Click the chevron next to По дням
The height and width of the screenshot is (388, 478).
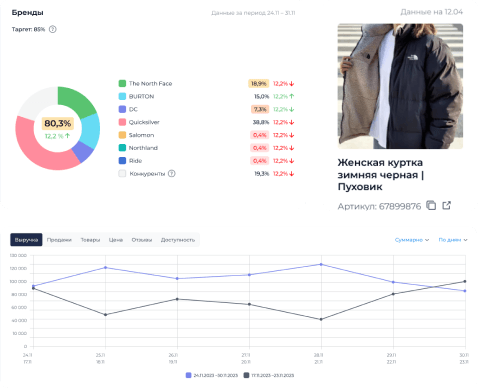(465, 240)
